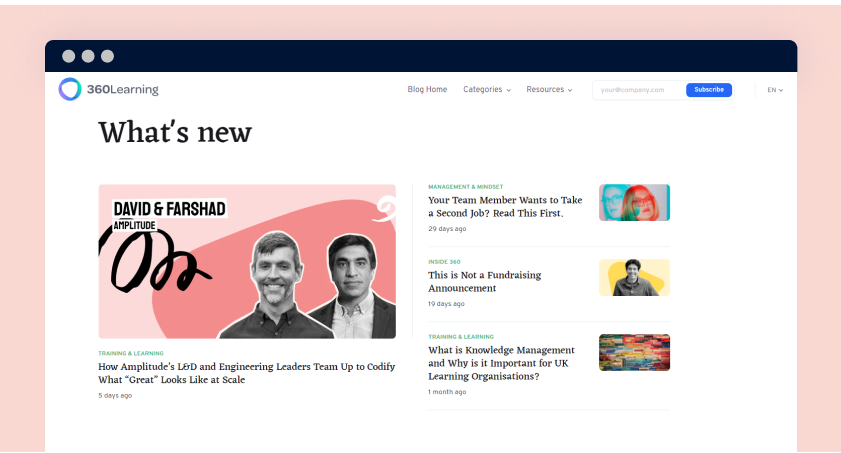Click the first gray window dot
This screenshot has height=453, width=841.
pyautogui.click(x=69, y=56)
